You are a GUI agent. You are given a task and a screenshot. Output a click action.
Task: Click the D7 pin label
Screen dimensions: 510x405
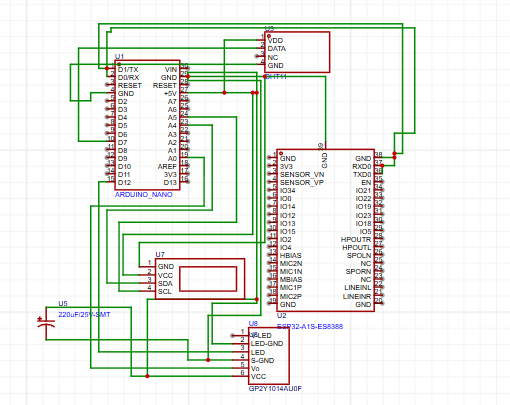click(122, 143)
